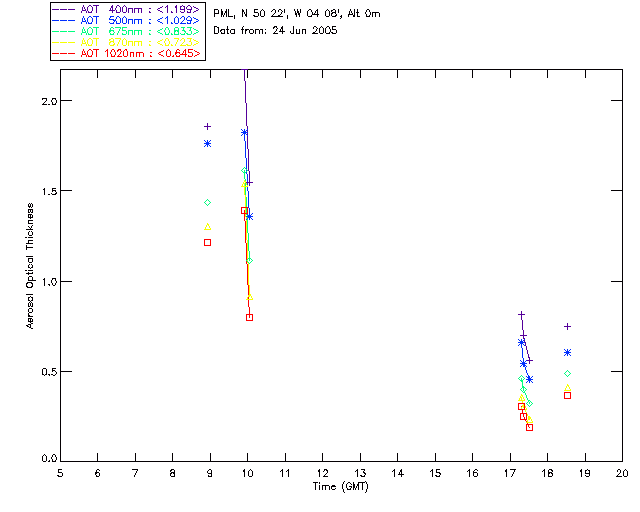The width and height of the screenshot is (640, 512).
Task: Click the blue asterisk marker at 0.45 near 17.5 GMT
Action: point(529,380)
